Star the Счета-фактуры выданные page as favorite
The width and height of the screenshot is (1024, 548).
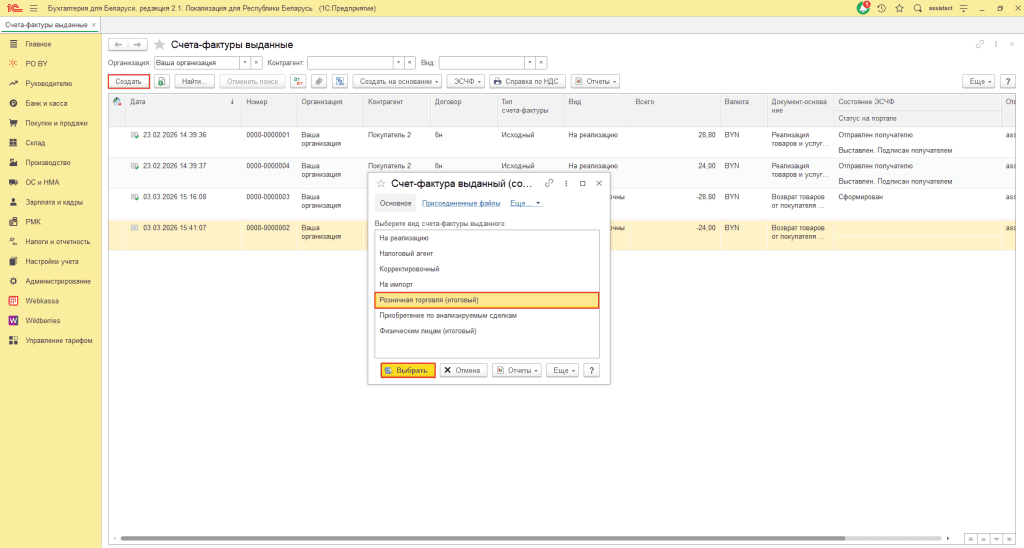point(159,45)
